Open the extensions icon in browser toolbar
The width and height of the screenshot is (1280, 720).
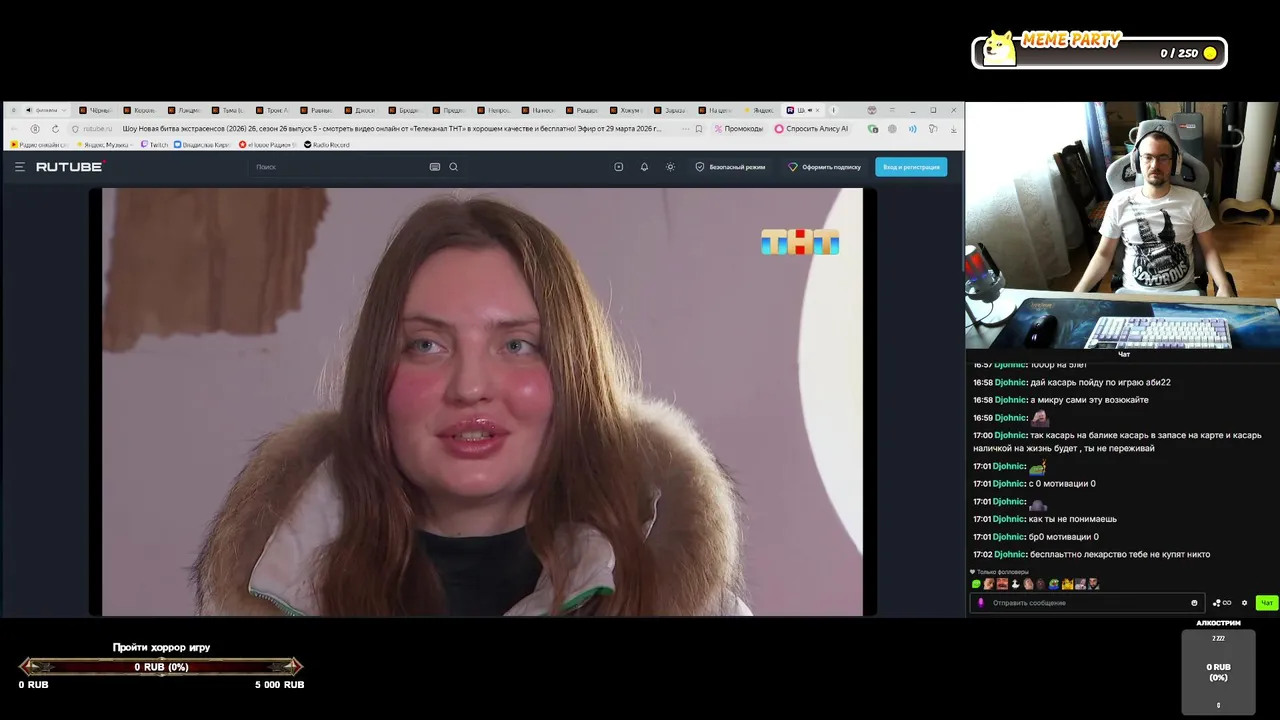[932, 129]
